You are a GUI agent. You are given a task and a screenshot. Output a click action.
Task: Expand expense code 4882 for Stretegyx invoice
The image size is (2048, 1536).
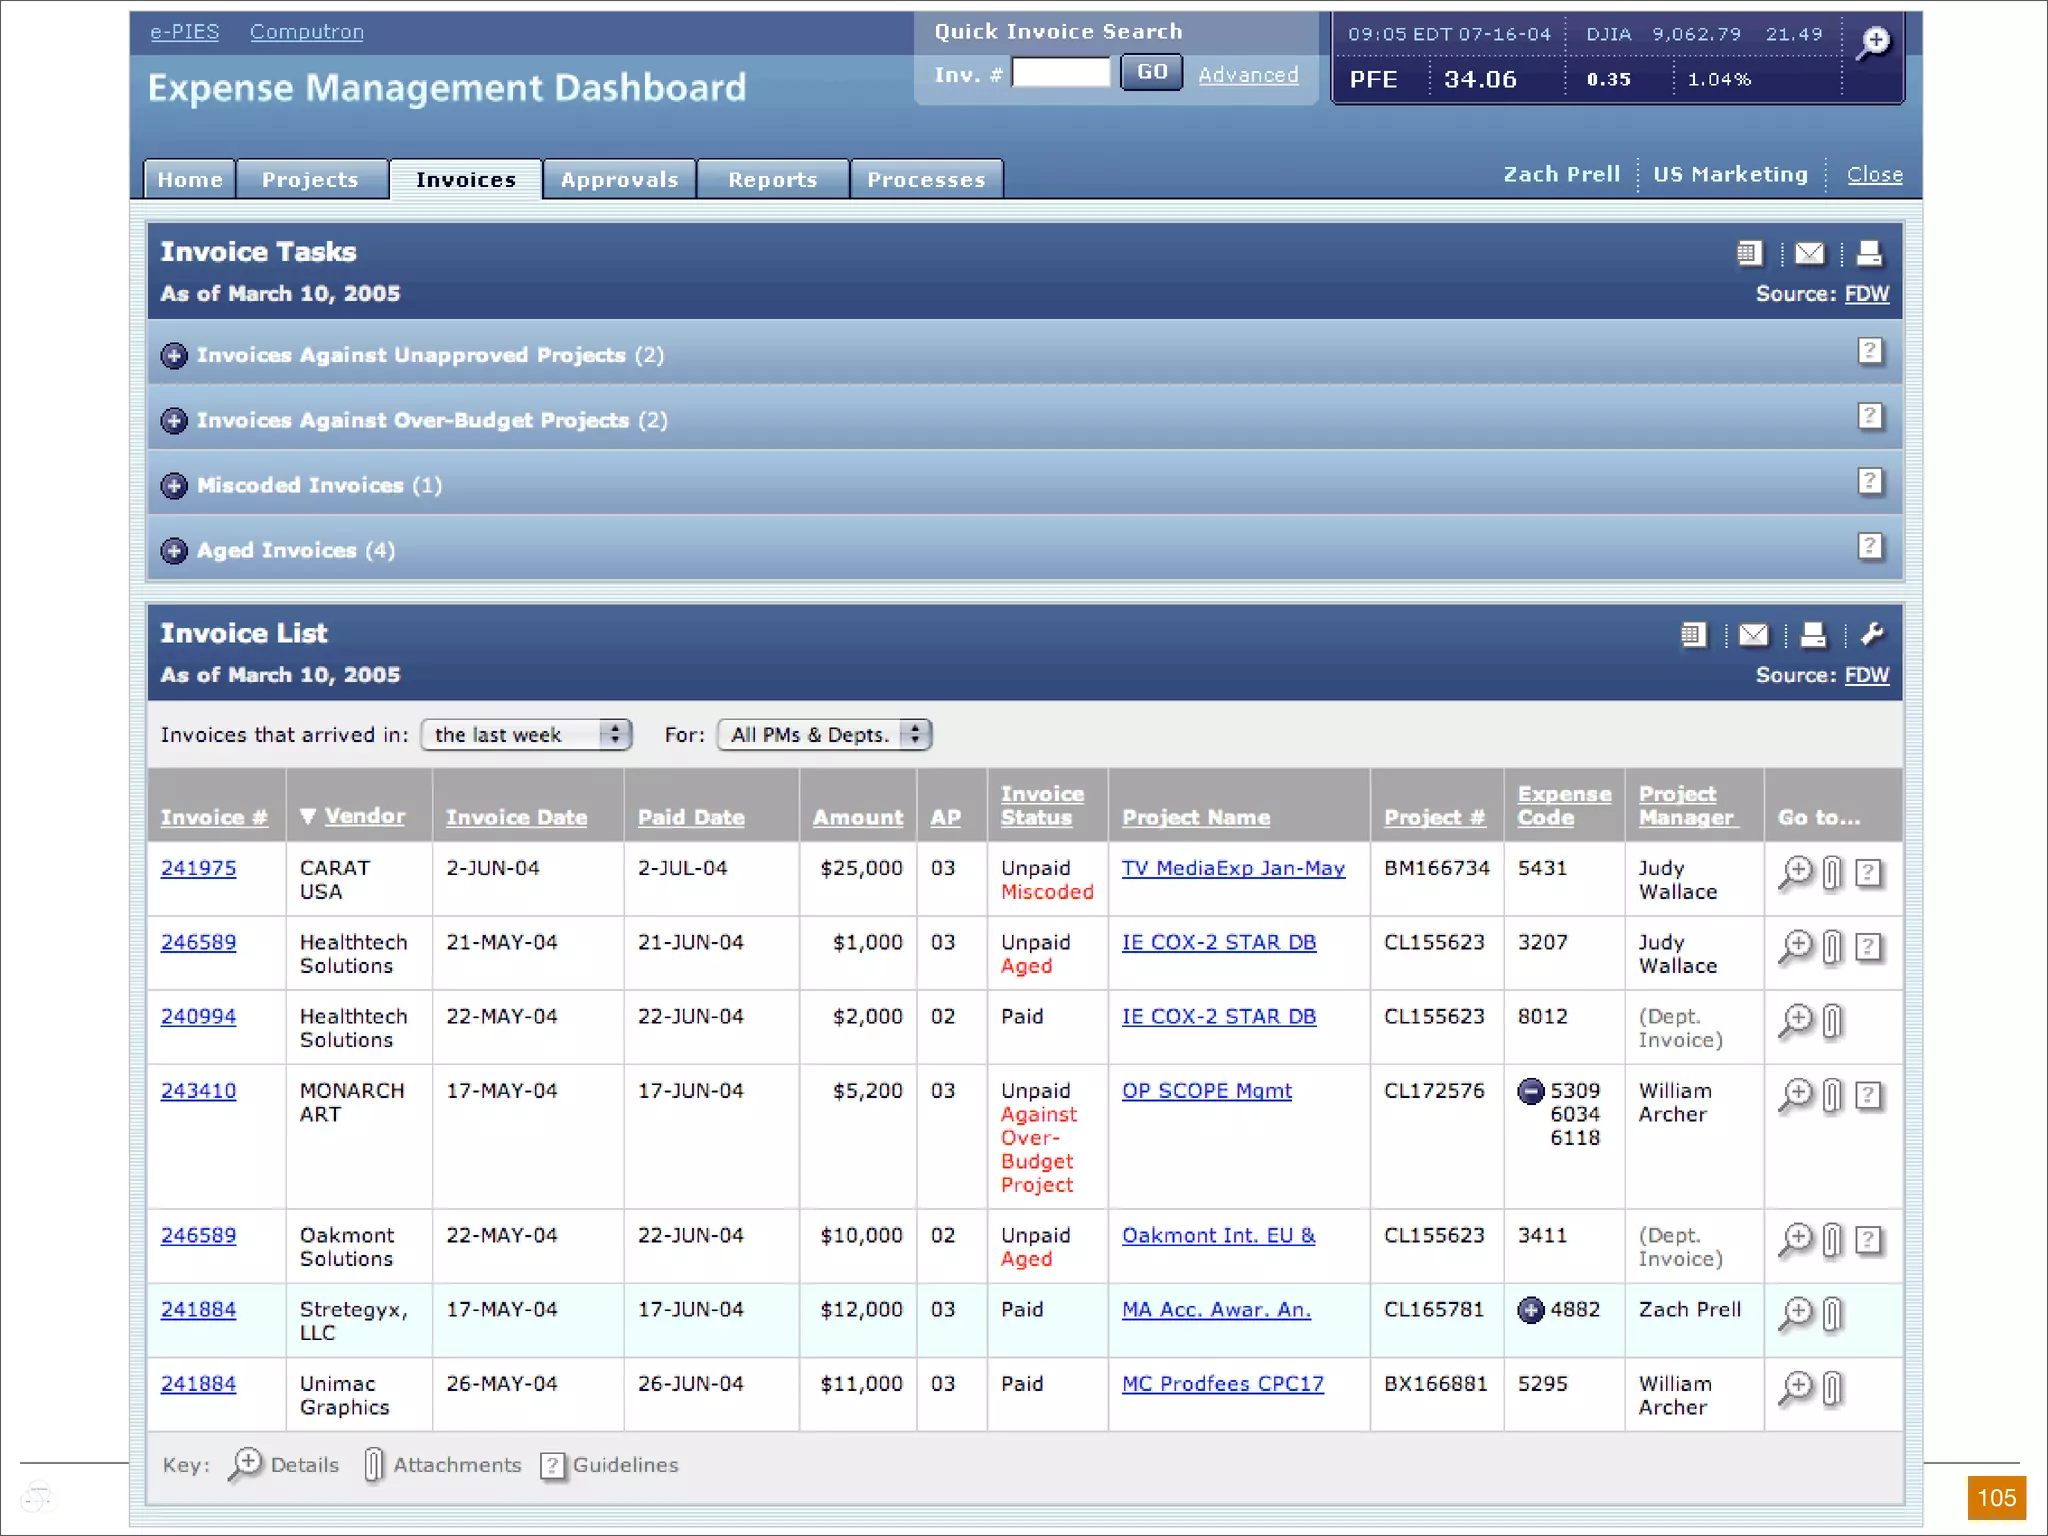(1531, 1310)
